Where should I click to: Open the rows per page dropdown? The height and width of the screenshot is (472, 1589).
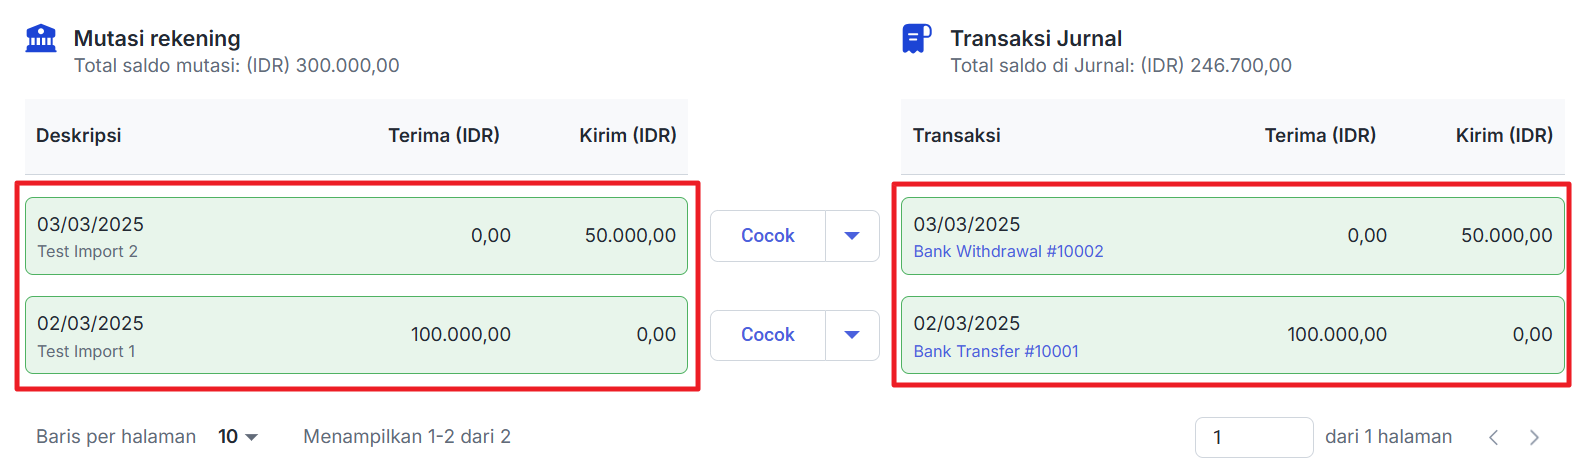pyautogui.click(x=238, y=437)
